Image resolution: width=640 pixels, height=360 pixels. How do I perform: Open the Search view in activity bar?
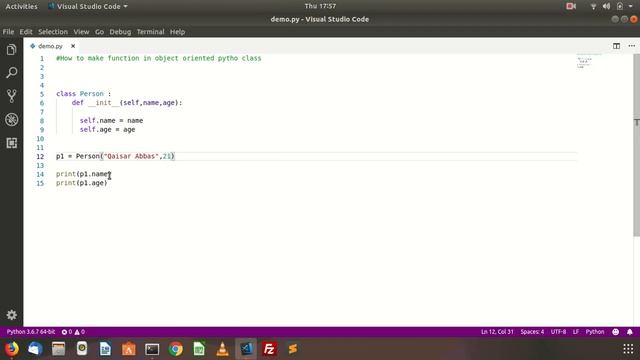[11, 73]
